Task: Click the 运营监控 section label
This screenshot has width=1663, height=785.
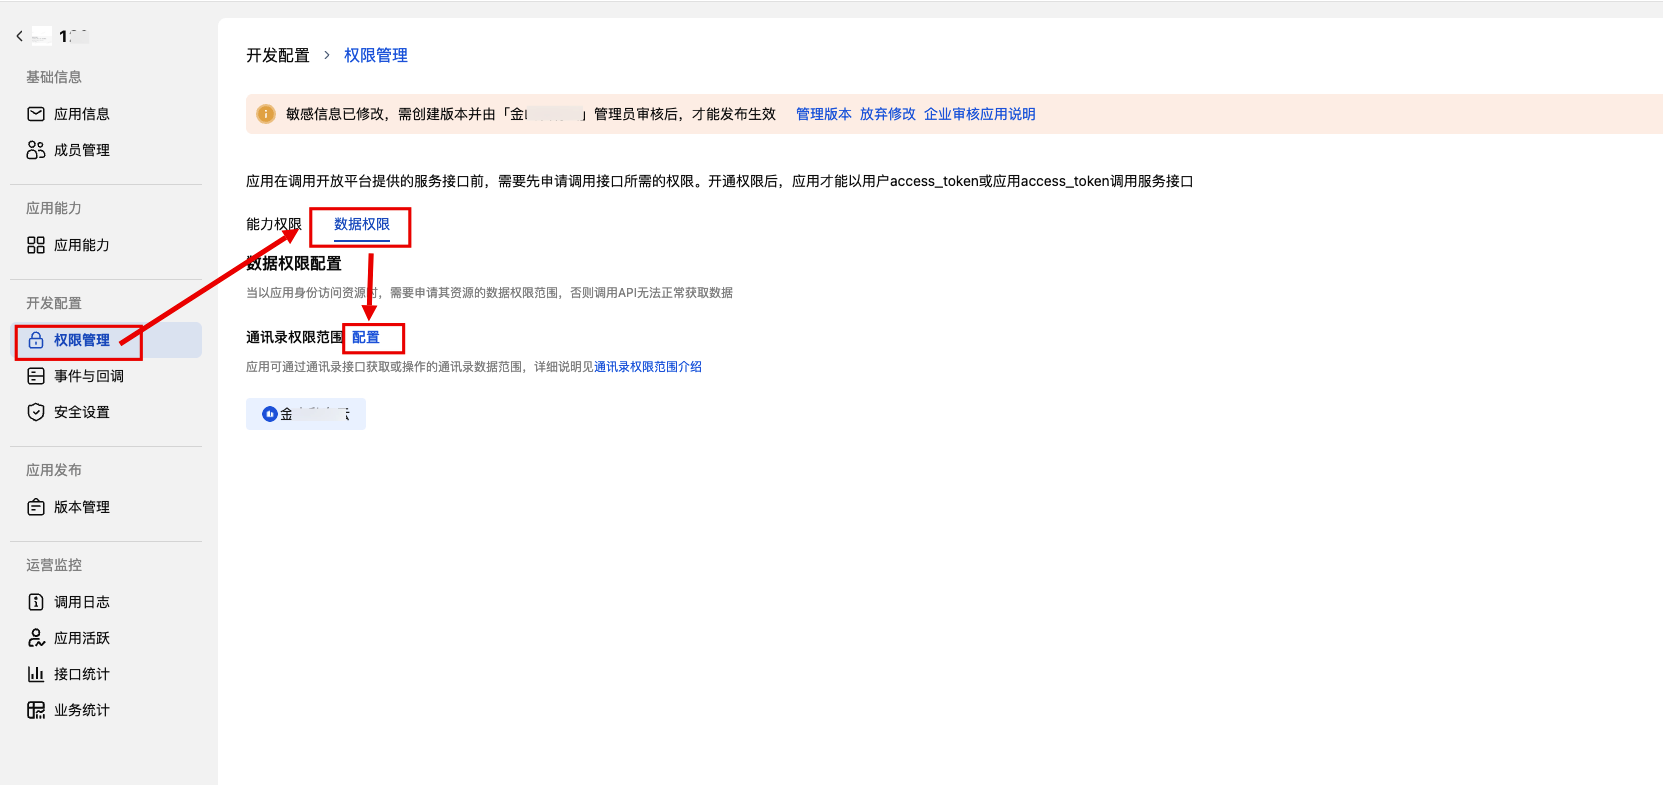Action: 54,565
